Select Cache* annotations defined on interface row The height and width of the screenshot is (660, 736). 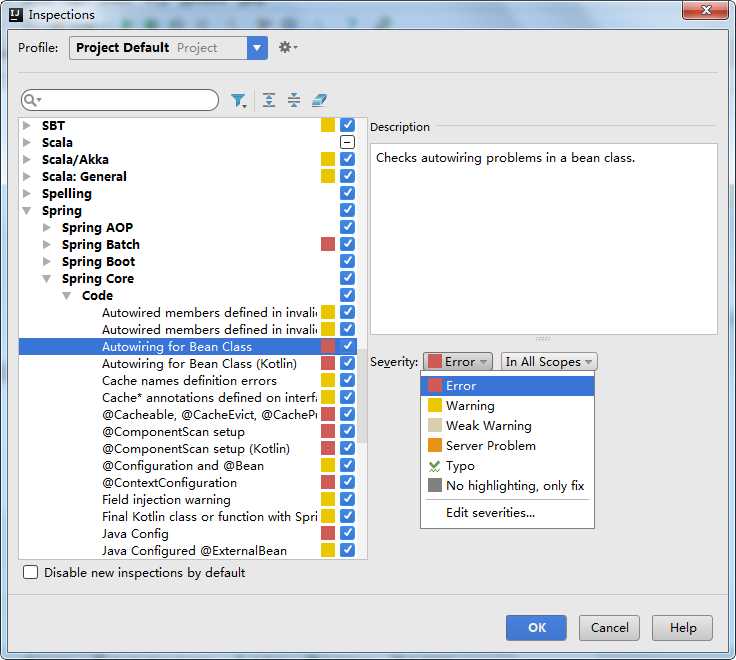point(187,397)
